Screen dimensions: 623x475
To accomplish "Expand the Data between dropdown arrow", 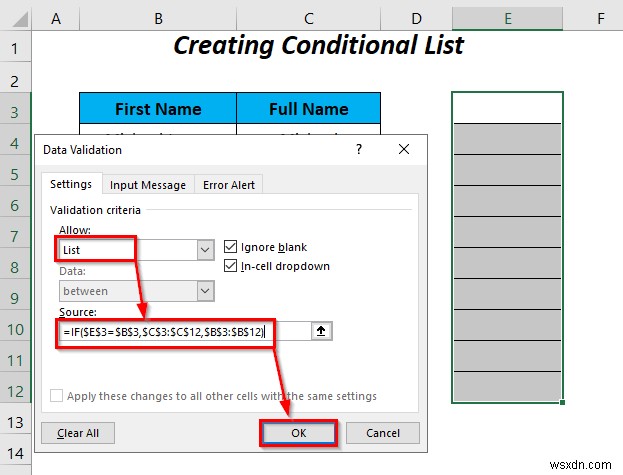I will coord(205,291).
